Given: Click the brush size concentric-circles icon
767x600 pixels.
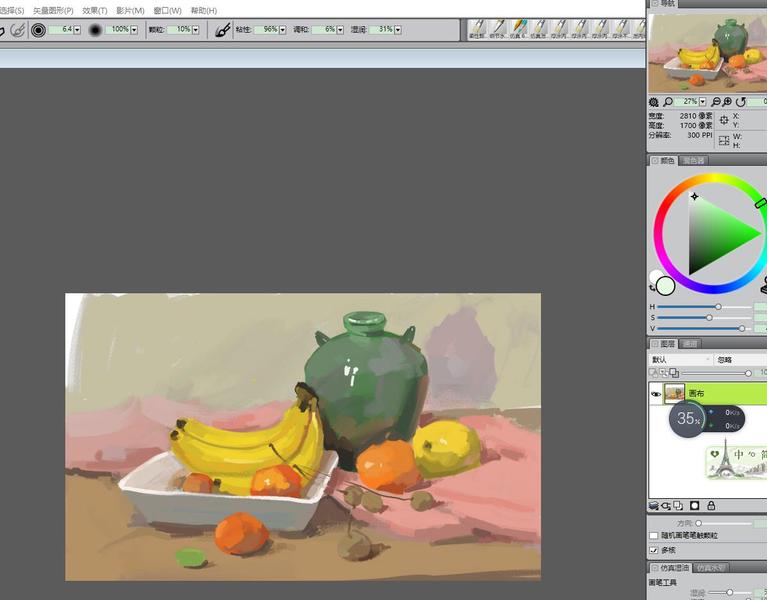Looking at the screenshot, I should pyautogui.click(x=38, y=30).
